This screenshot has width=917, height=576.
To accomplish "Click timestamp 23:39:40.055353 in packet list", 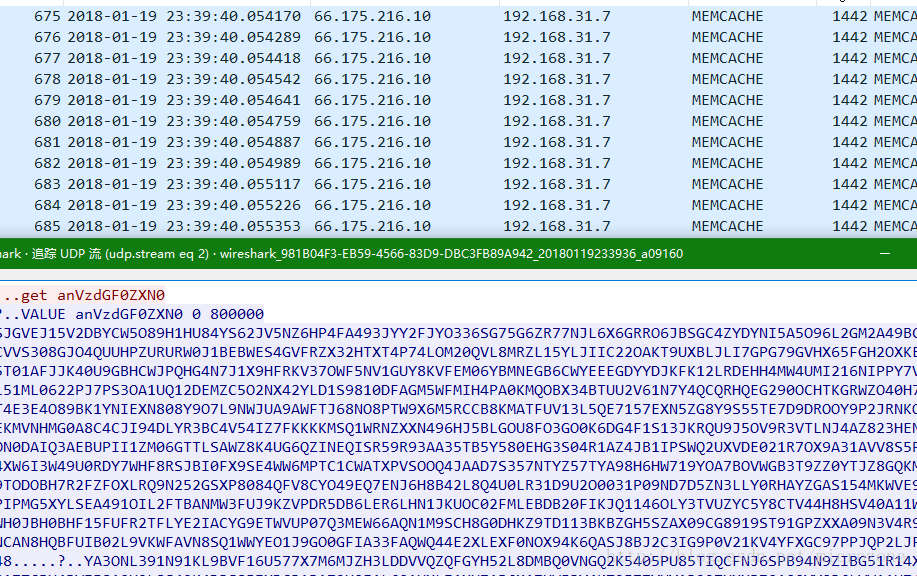I will [x=233, y=227].
